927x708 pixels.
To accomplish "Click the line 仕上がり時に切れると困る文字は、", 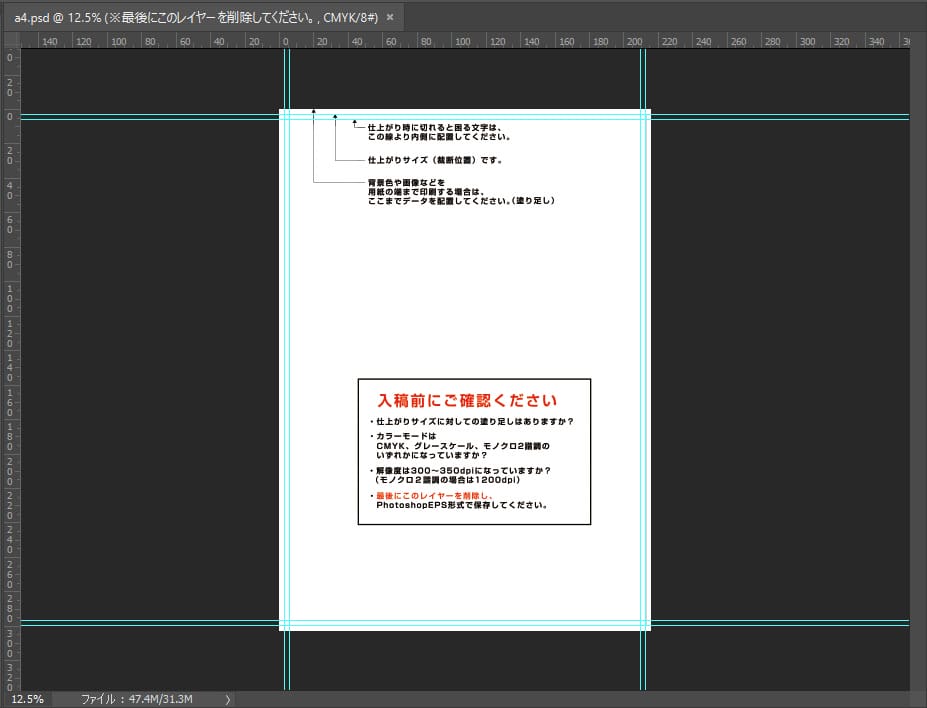I will [x=435, y=128].
